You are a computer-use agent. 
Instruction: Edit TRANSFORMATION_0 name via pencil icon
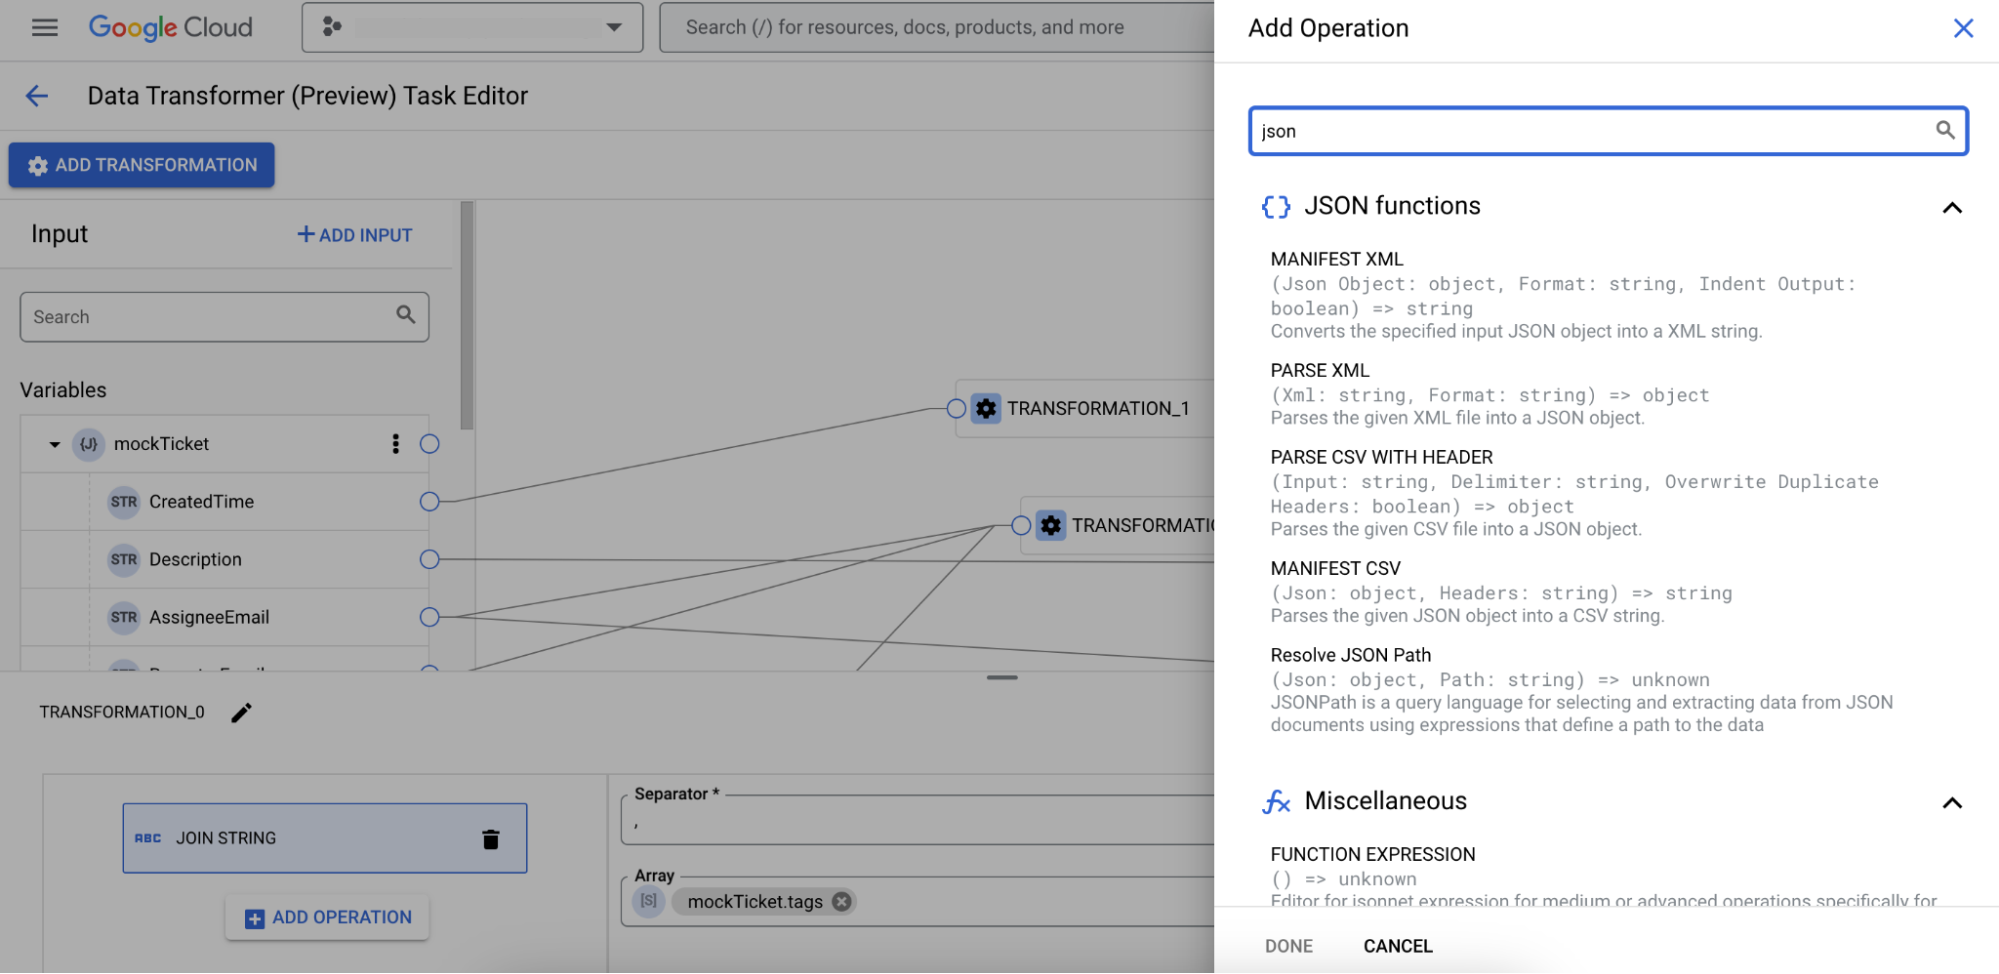coord(241,712)
